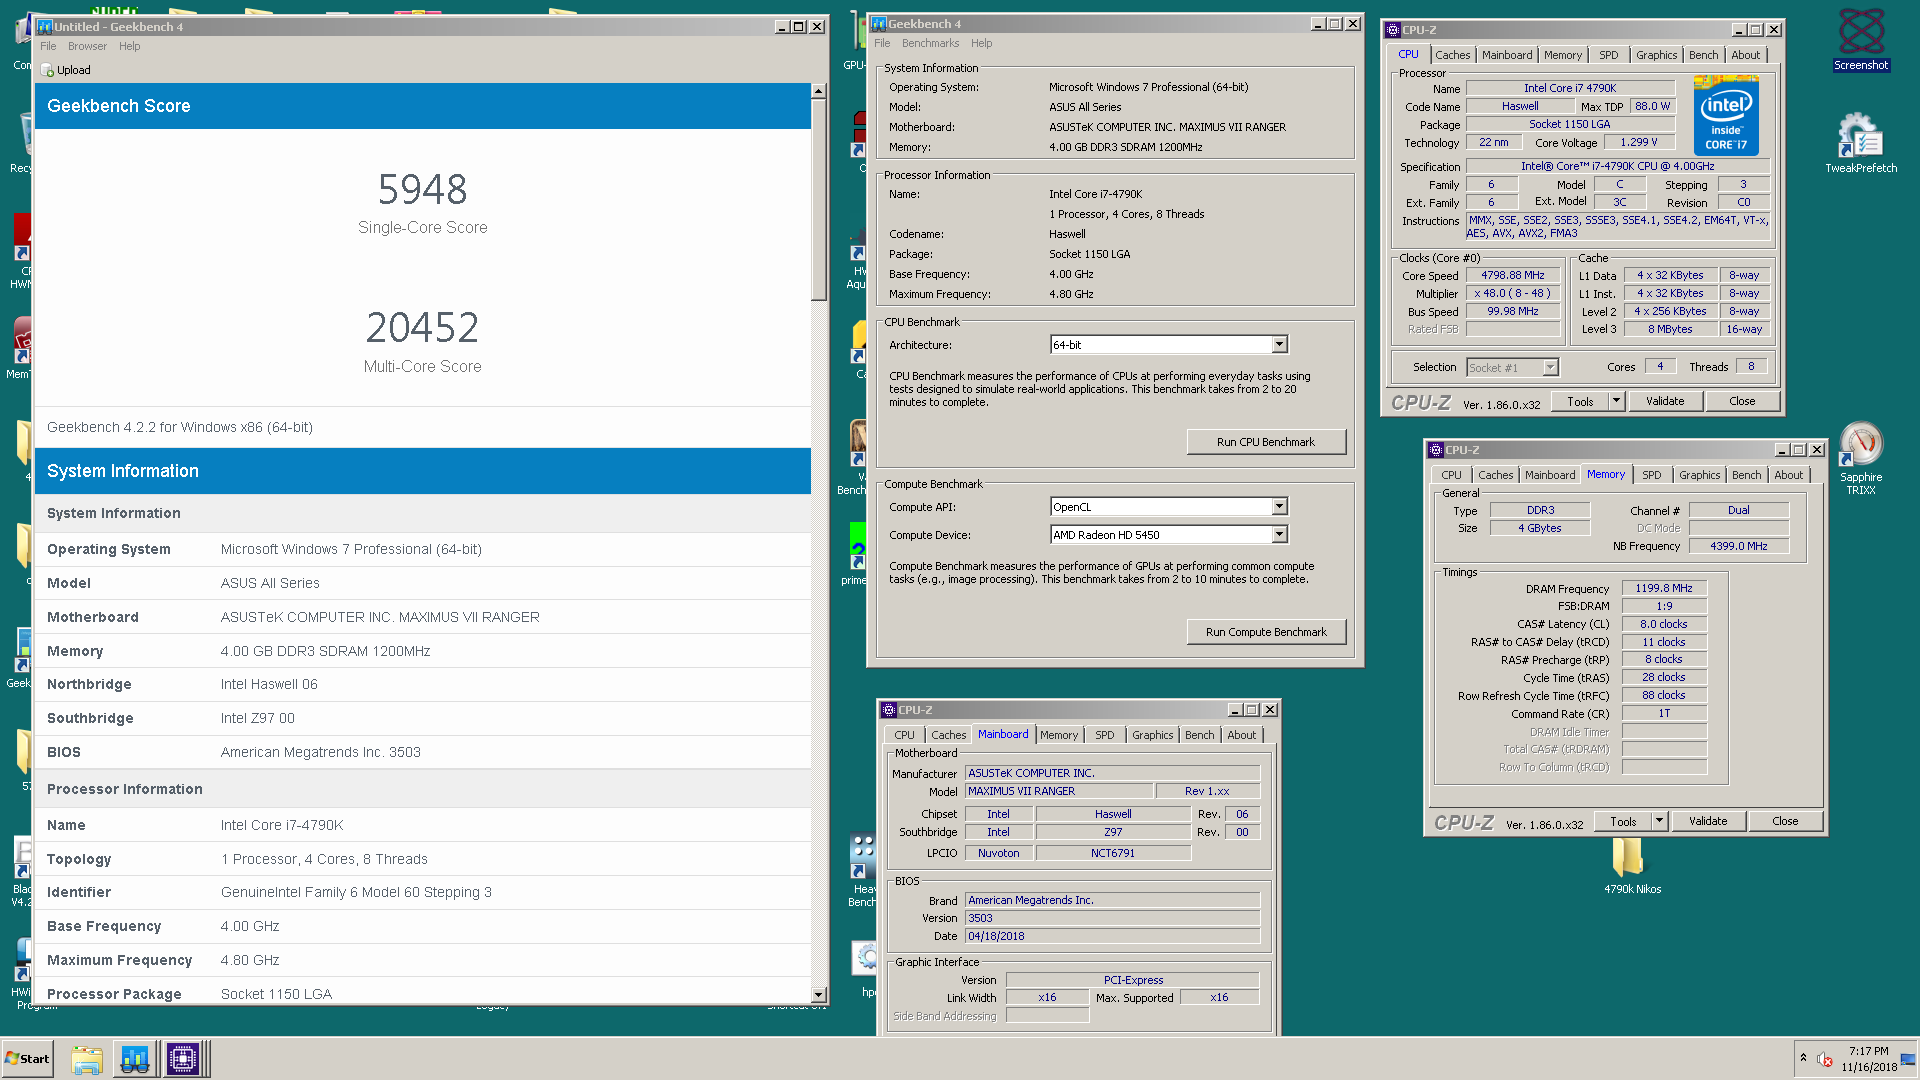Click the Geekbench results scrollbar thumb

coord(819,199)
